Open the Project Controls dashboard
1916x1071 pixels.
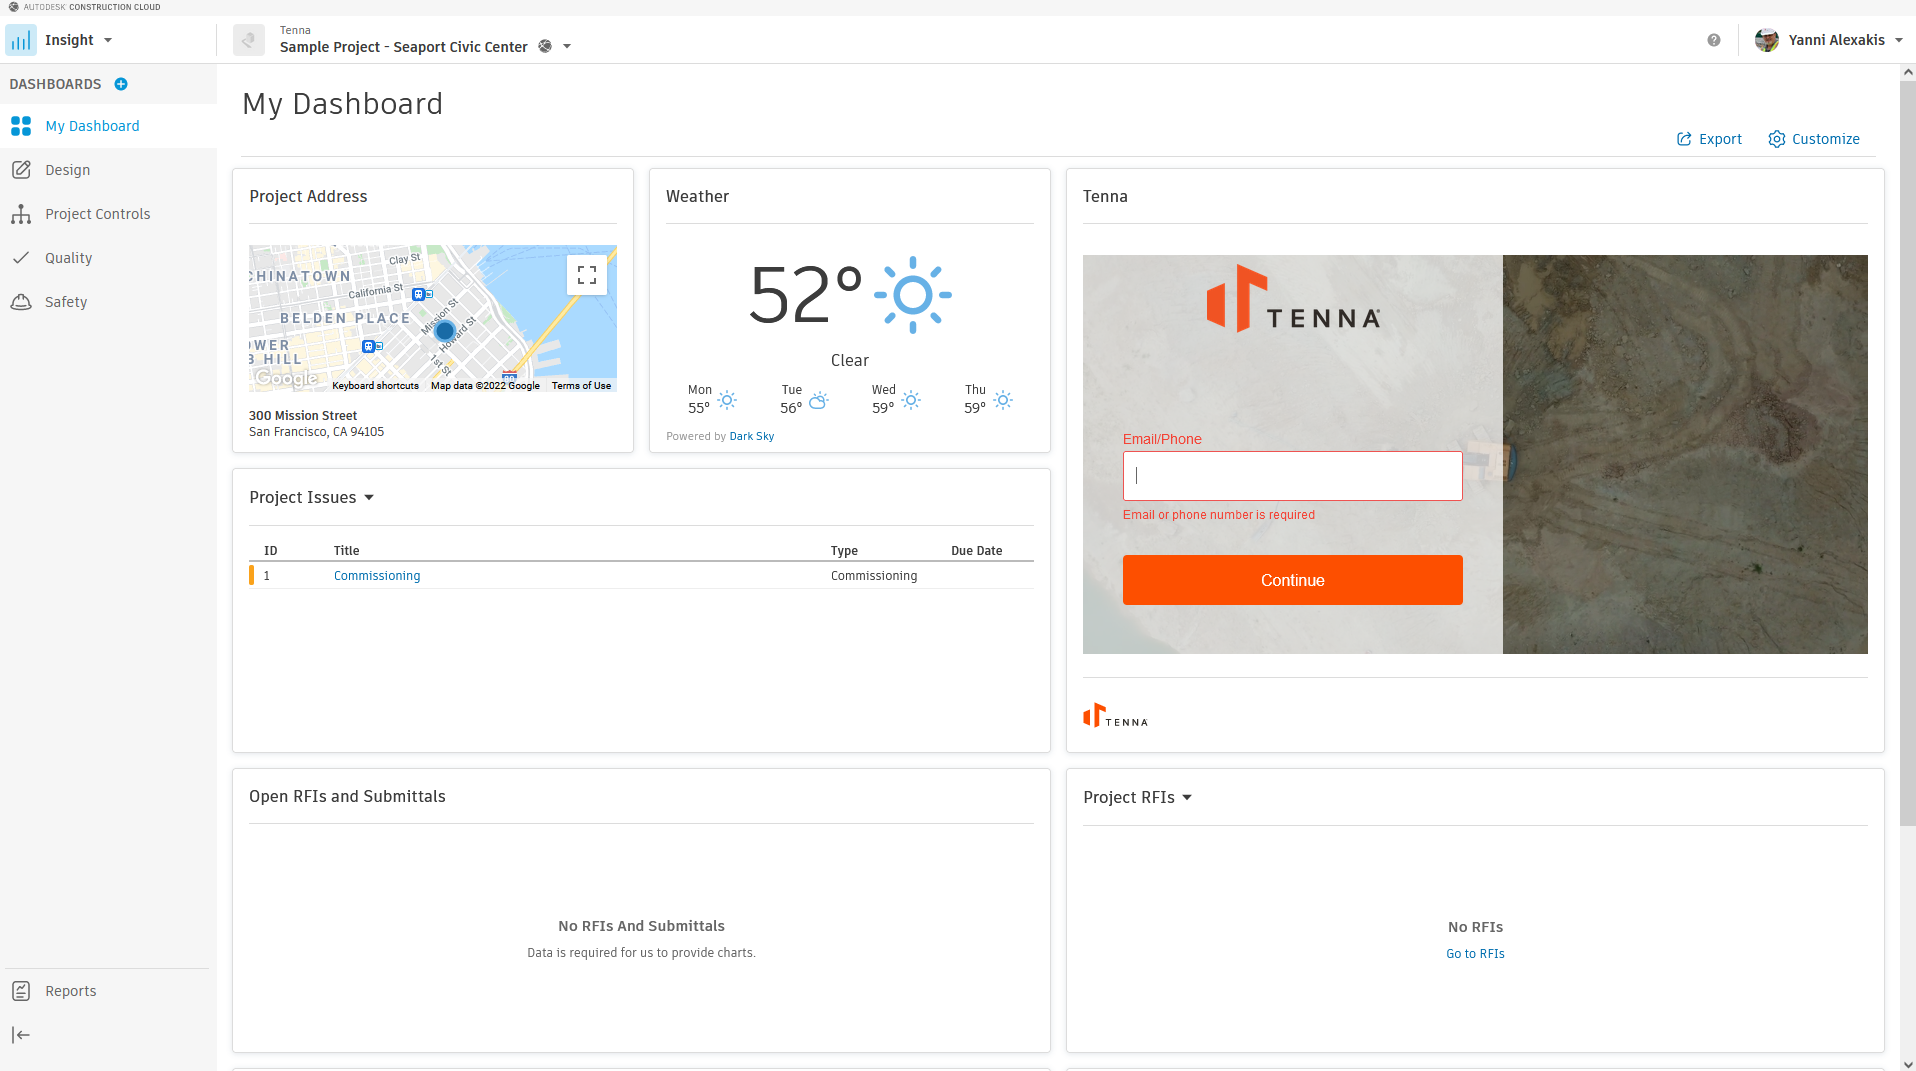[x=108, y=214]
